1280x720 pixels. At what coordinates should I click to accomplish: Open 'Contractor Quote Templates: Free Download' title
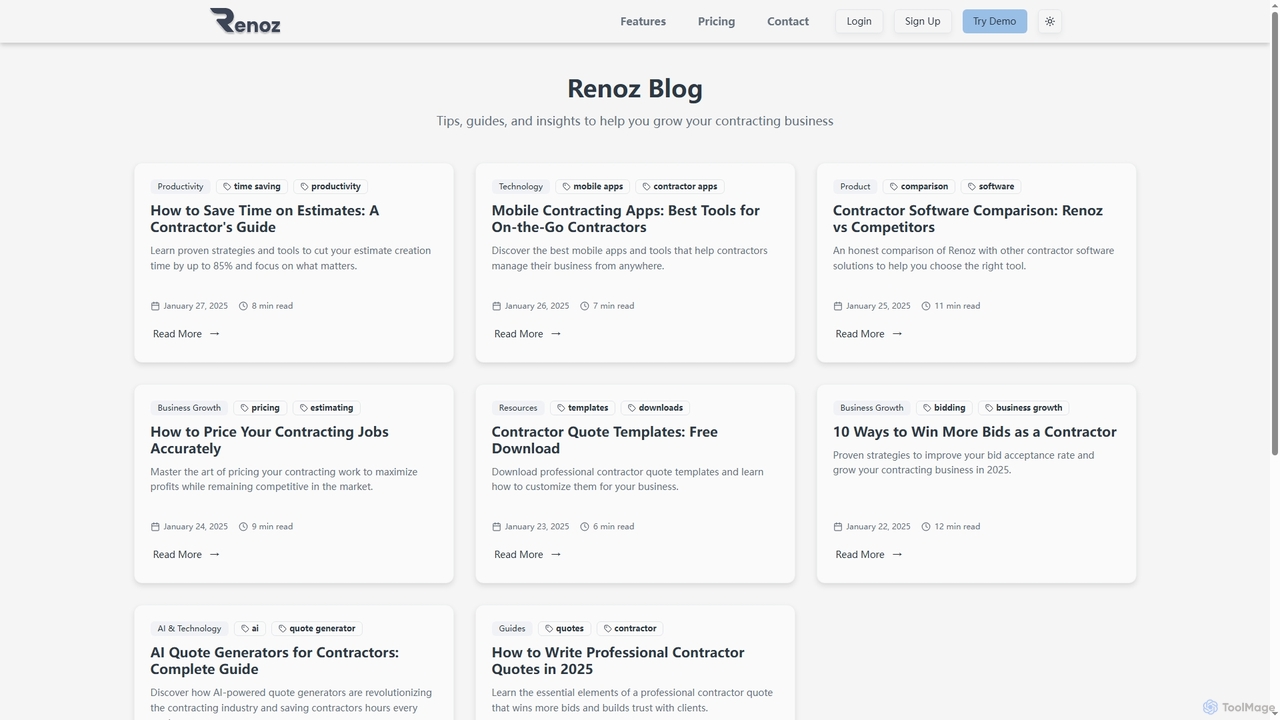(605, 440)
